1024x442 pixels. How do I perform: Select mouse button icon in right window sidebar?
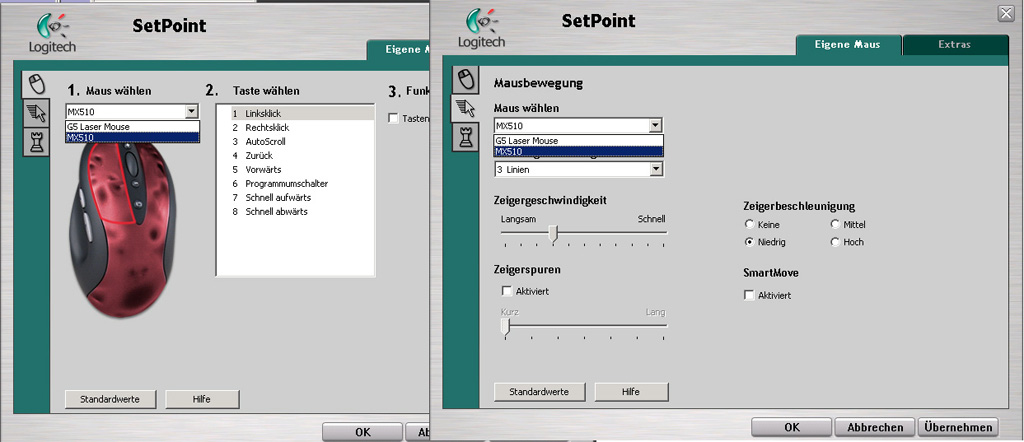pos(465,80)
